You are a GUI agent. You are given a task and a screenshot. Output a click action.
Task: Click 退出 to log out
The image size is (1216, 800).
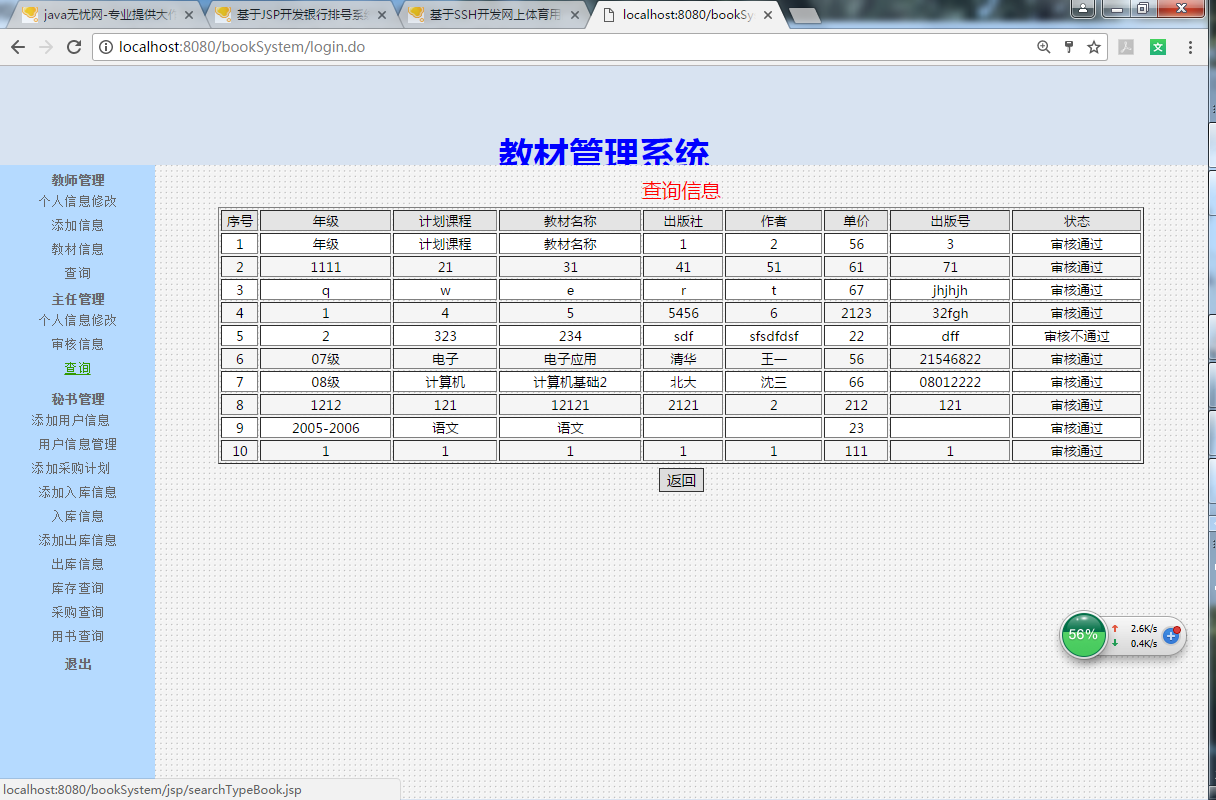(78, 664)
